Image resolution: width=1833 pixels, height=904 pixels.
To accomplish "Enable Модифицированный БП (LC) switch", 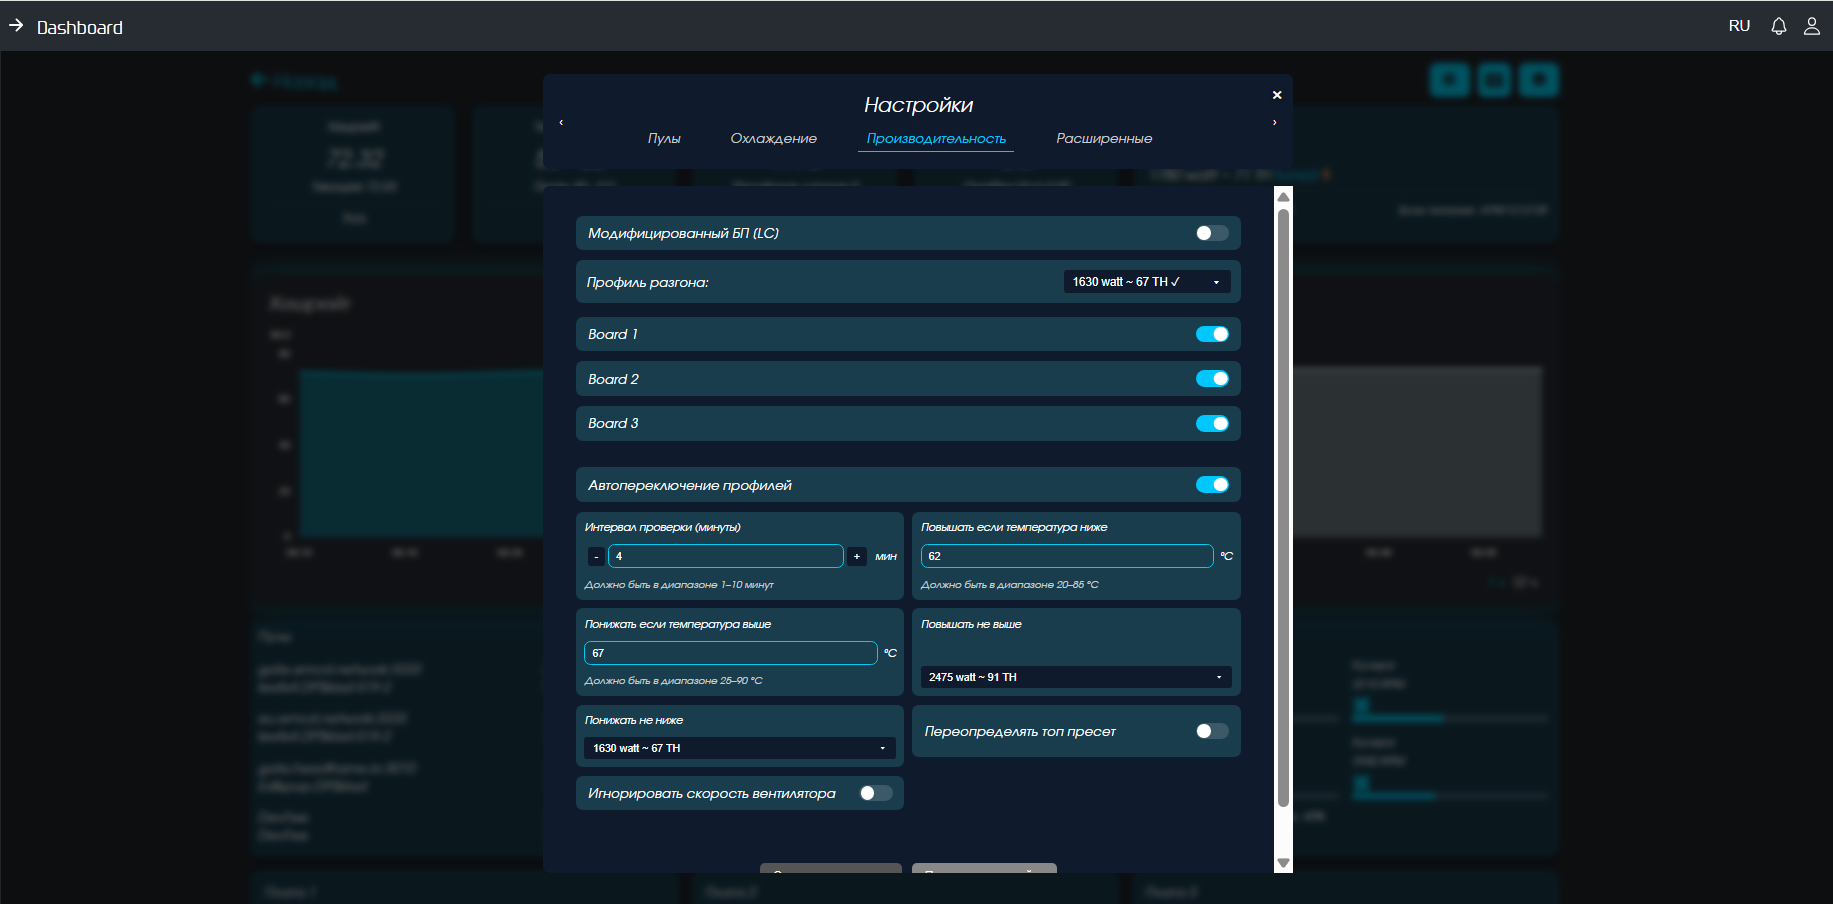I will pyautogui.click(x=1212, y=233).
